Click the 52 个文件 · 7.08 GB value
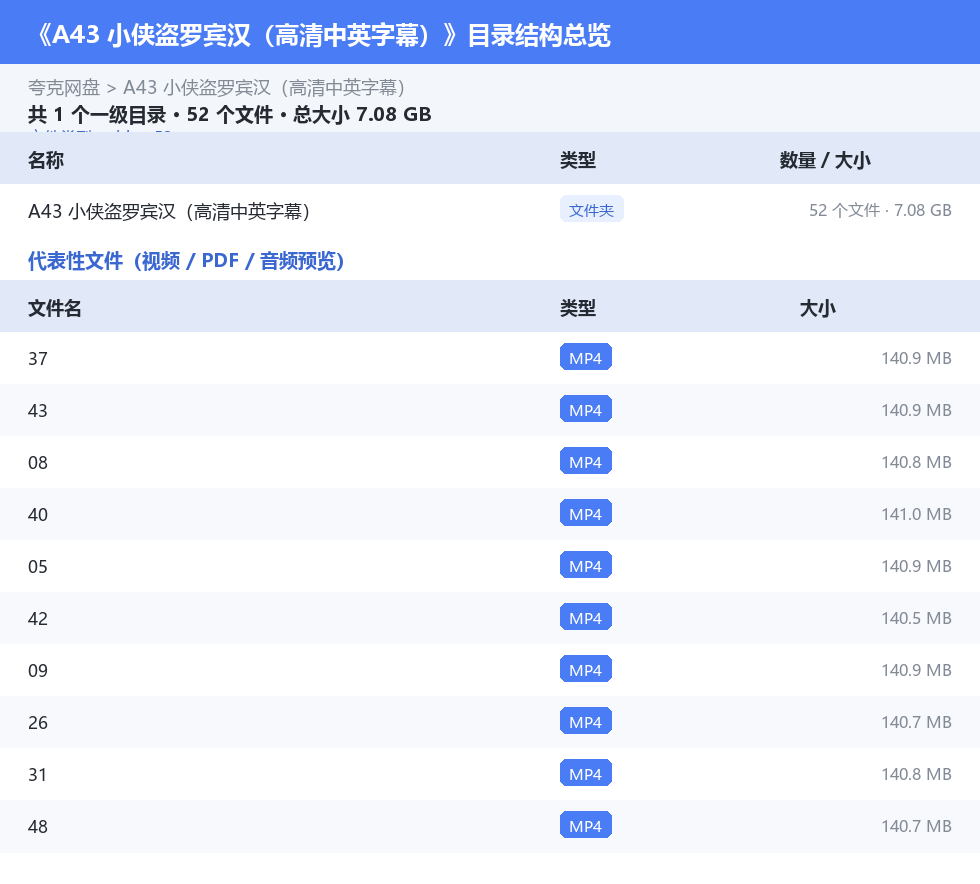Viewport: 980px width, 884px height. point(880,210)
